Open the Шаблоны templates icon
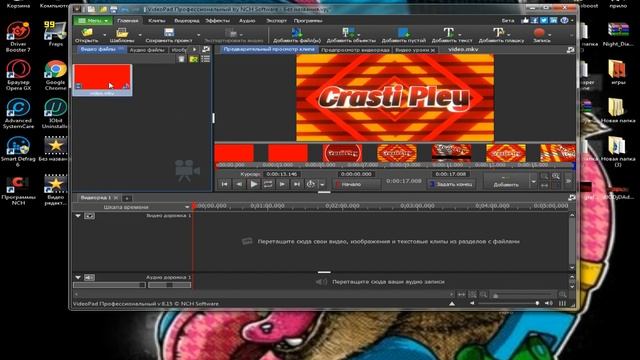The width and height of the screenshot is (640, 360). (122, 32)
